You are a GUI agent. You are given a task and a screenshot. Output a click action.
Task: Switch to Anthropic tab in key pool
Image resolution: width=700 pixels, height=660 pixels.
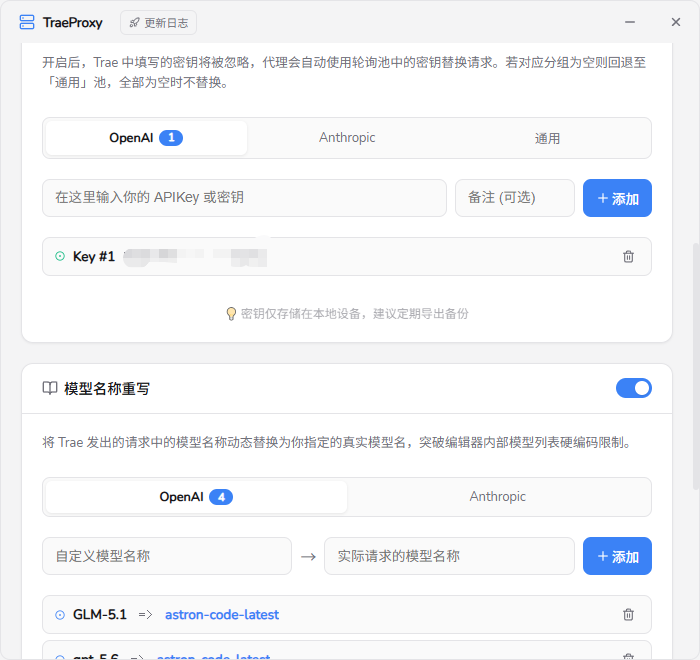coord(347,138)
